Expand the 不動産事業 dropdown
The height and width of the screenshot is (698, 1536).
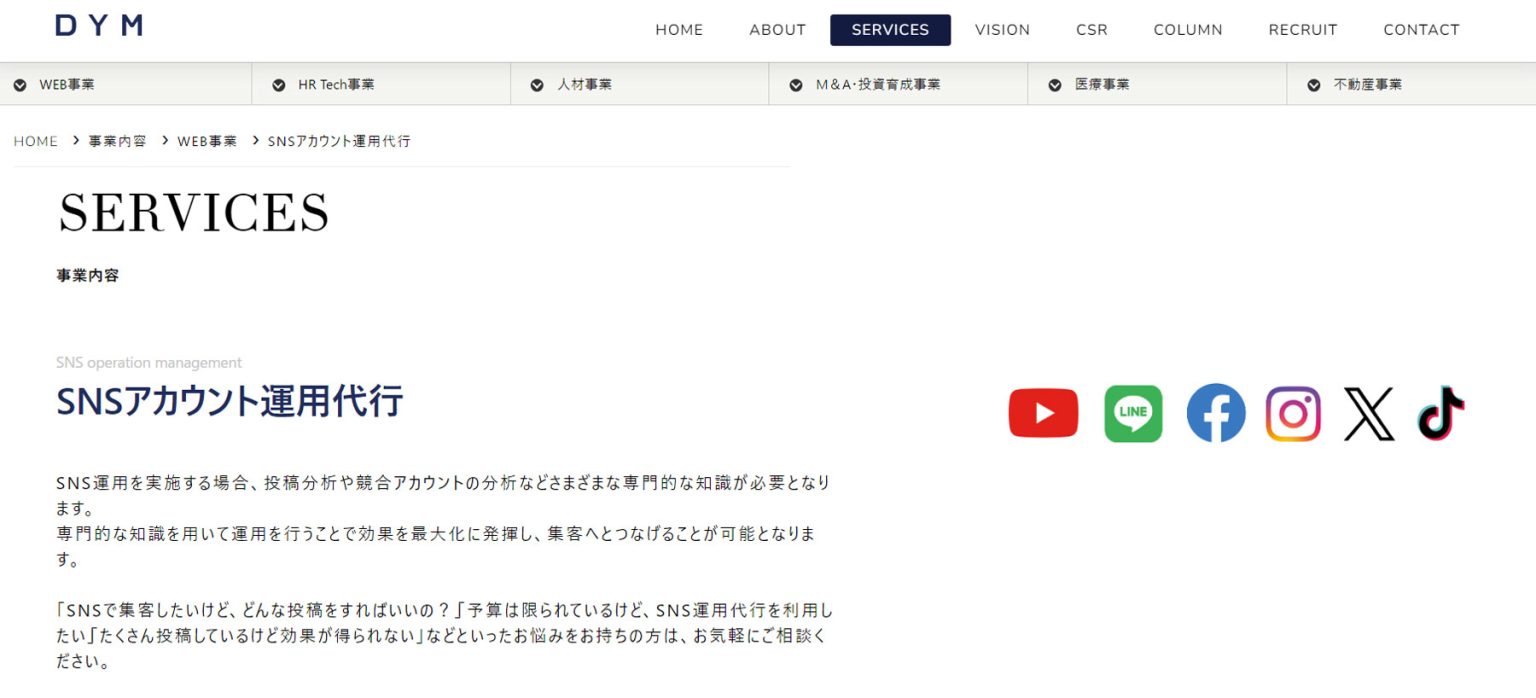pos(1313,84)
